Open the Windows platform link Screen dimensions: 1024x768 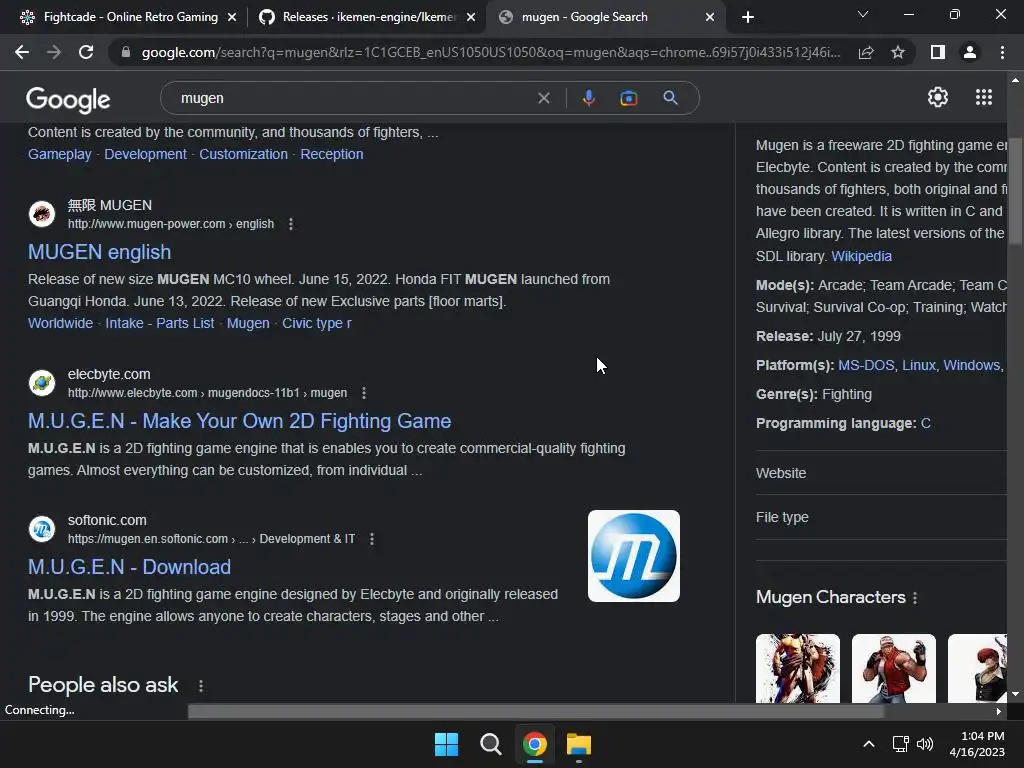(x=972, y=366)
